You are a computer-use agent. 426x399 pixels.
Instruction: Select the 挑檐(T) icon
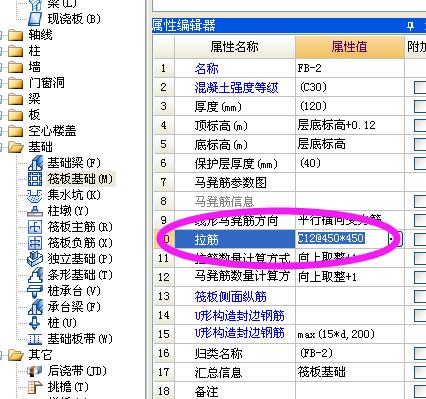point(35,387)
